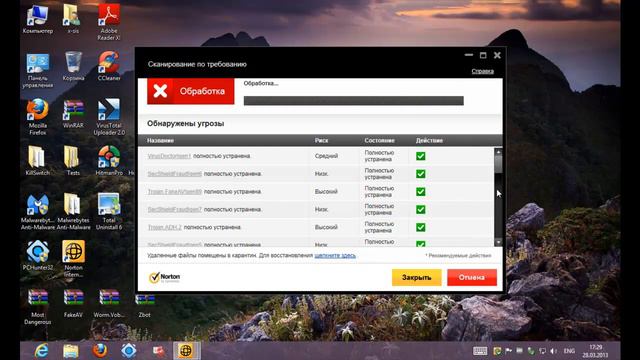Uncheck the action box for VirusDoctor!gen1
640x360 pixels.
click(420, 156)
